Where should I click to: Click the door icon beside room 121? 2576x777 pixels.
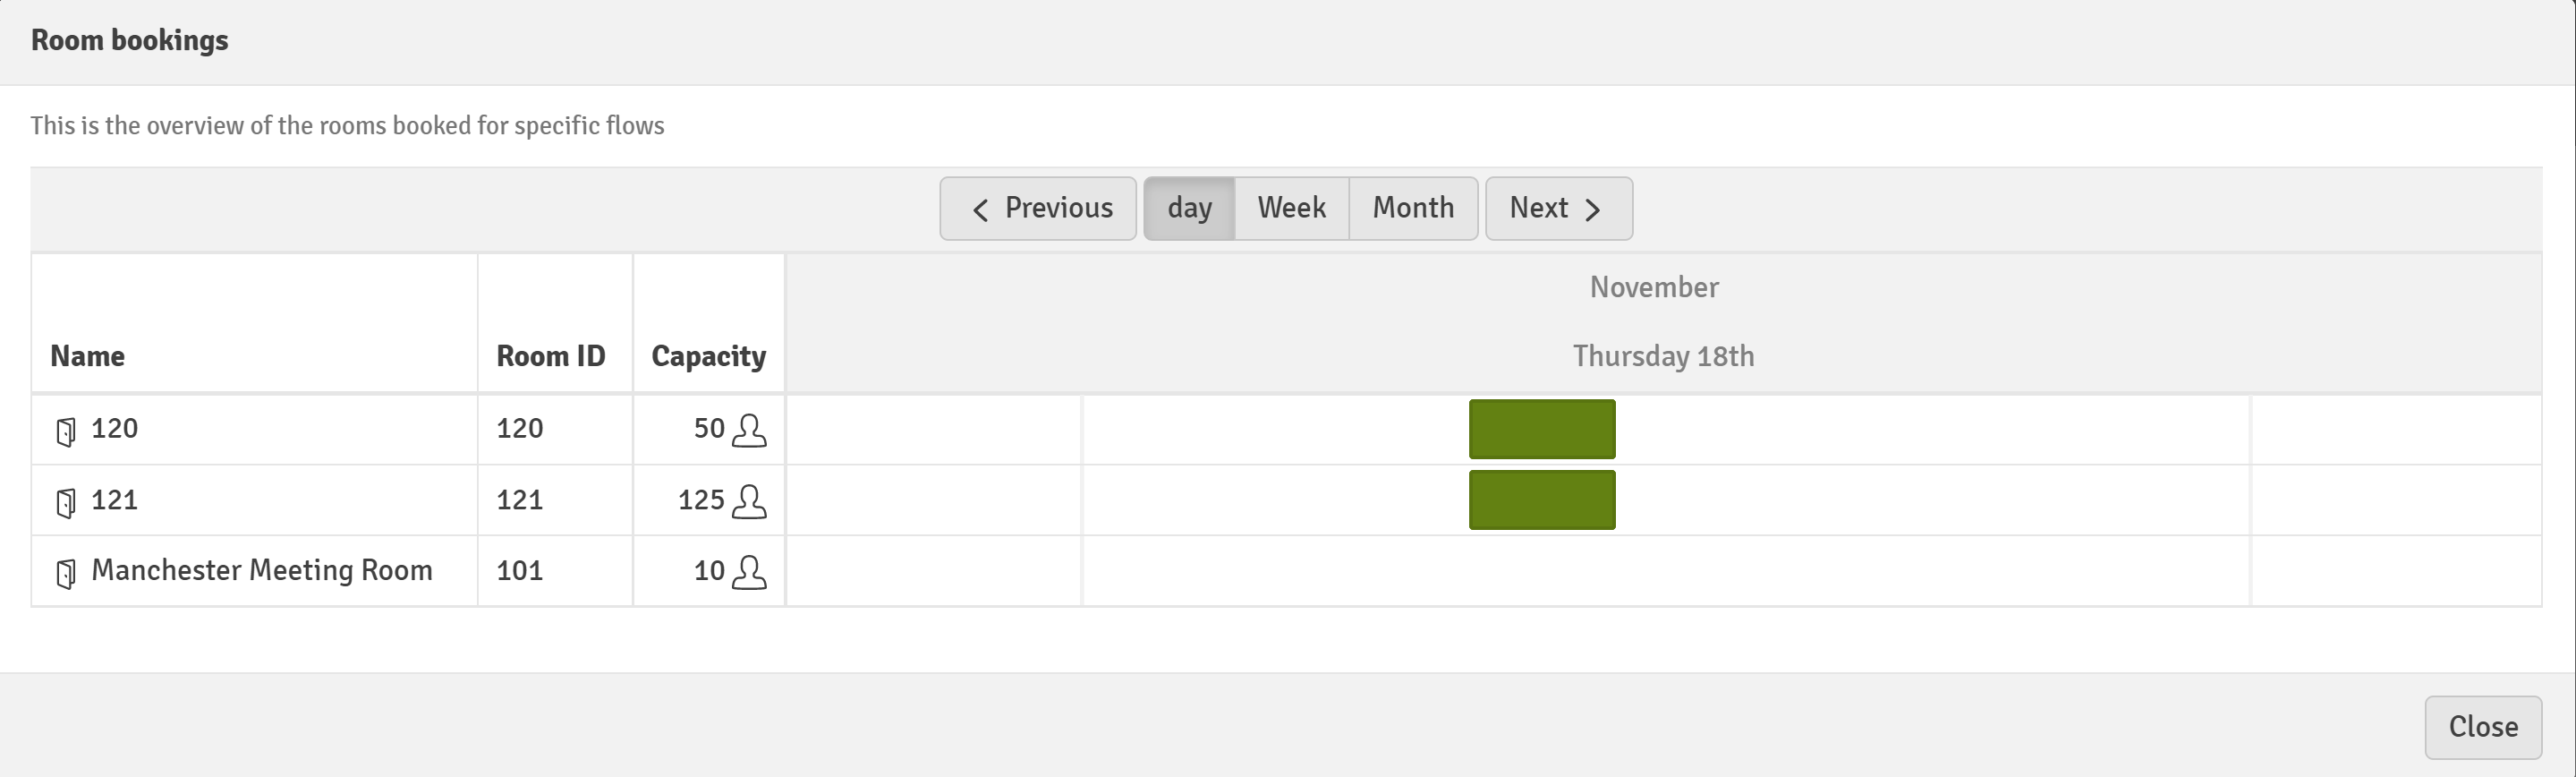66,503
